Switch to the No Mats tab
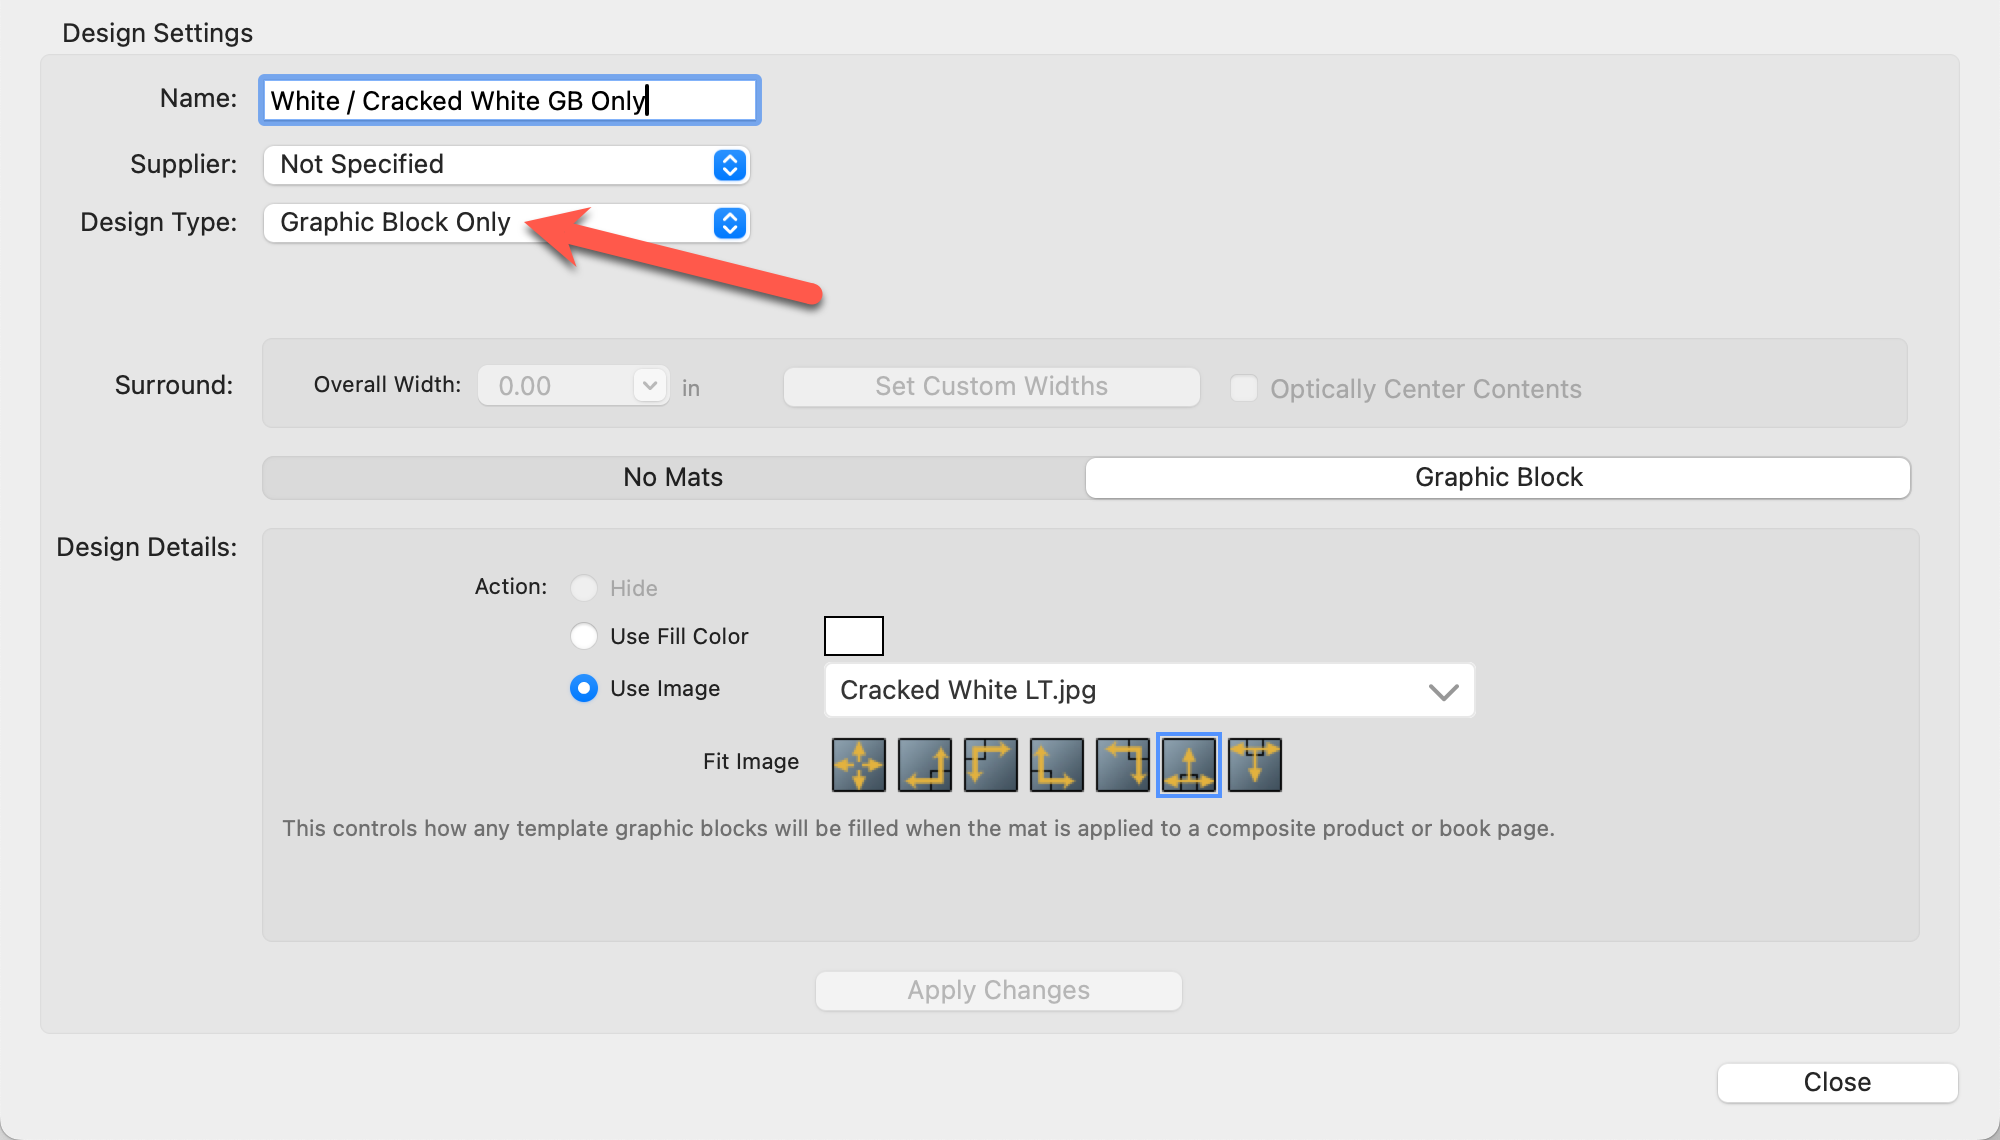 tap(673, 478)
